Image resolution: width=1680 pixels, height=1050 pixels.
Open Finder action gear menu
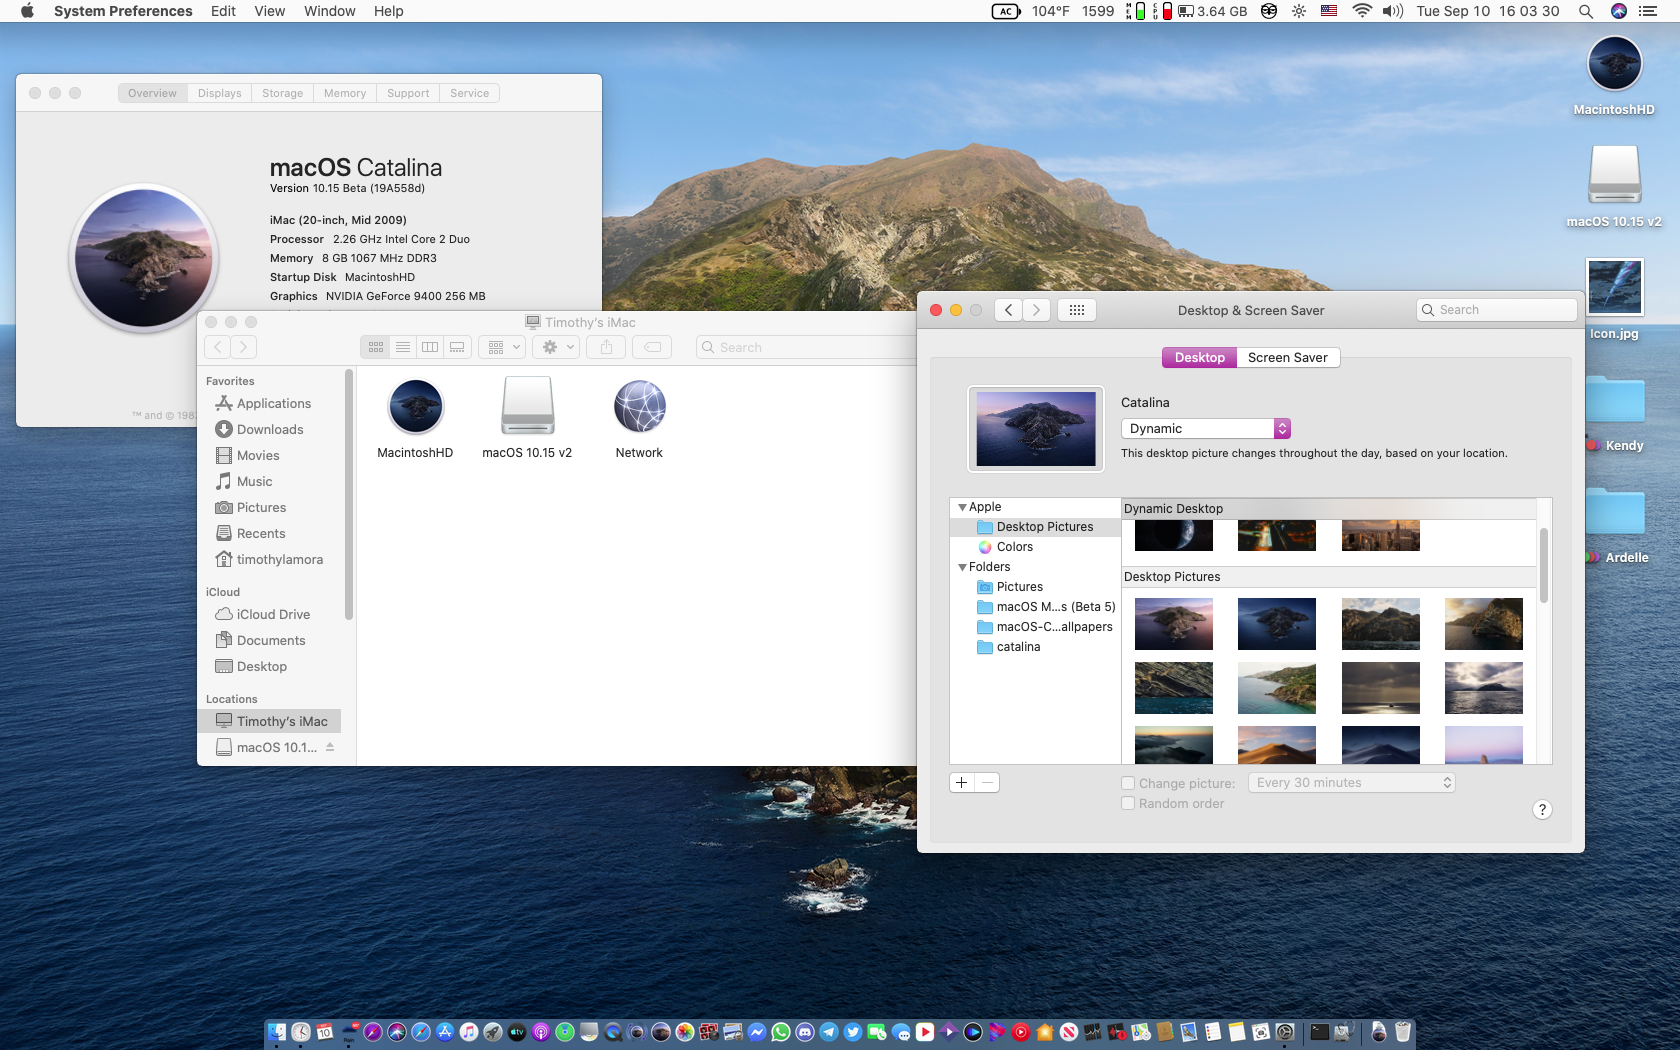pos(556,347)
